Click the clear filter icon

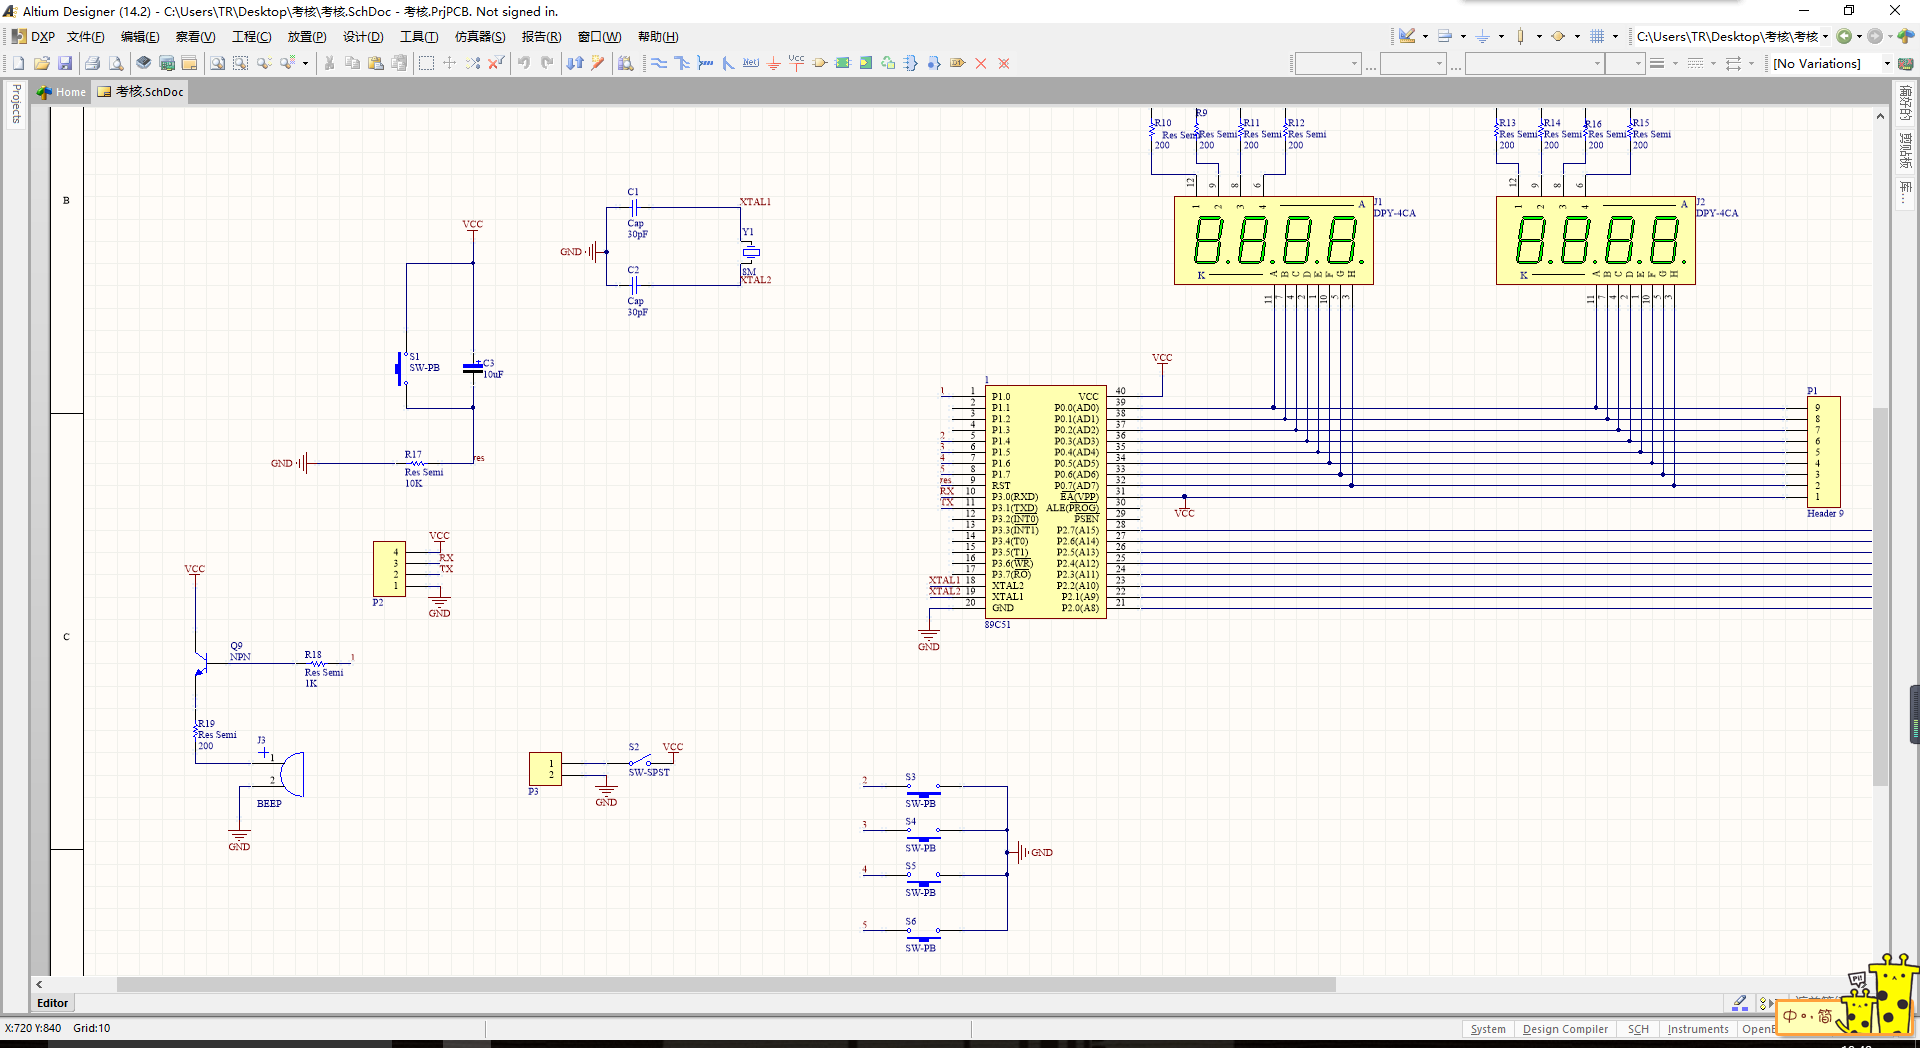pos(495,63)
